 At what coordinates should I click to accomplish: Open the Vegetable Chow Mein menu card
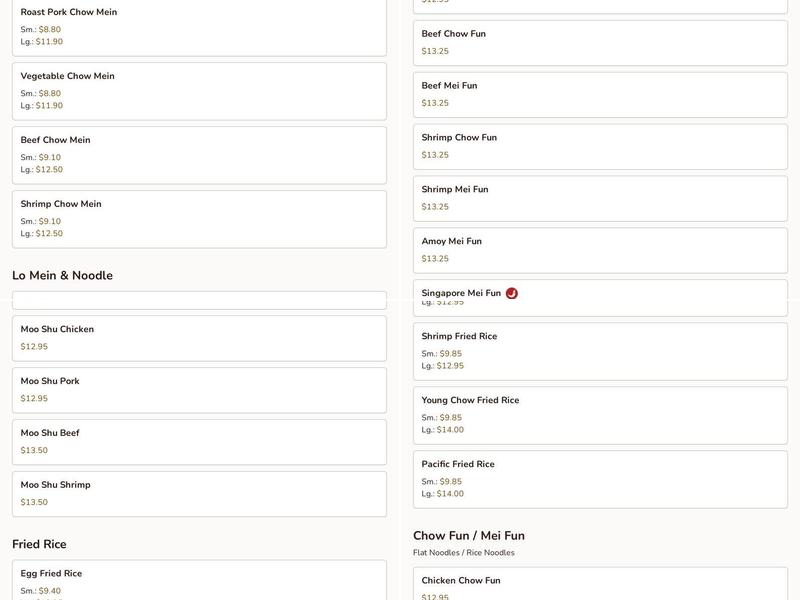(x=199, y=91)
